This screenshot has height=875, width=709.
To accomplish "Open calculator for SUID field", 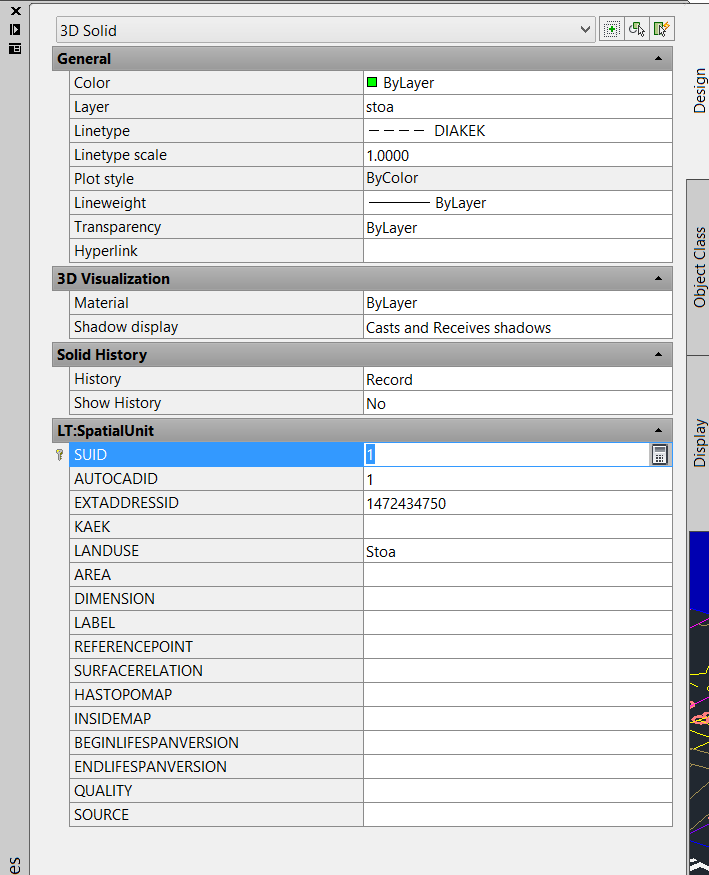I will pyautogui.click(x=659, y=455).
